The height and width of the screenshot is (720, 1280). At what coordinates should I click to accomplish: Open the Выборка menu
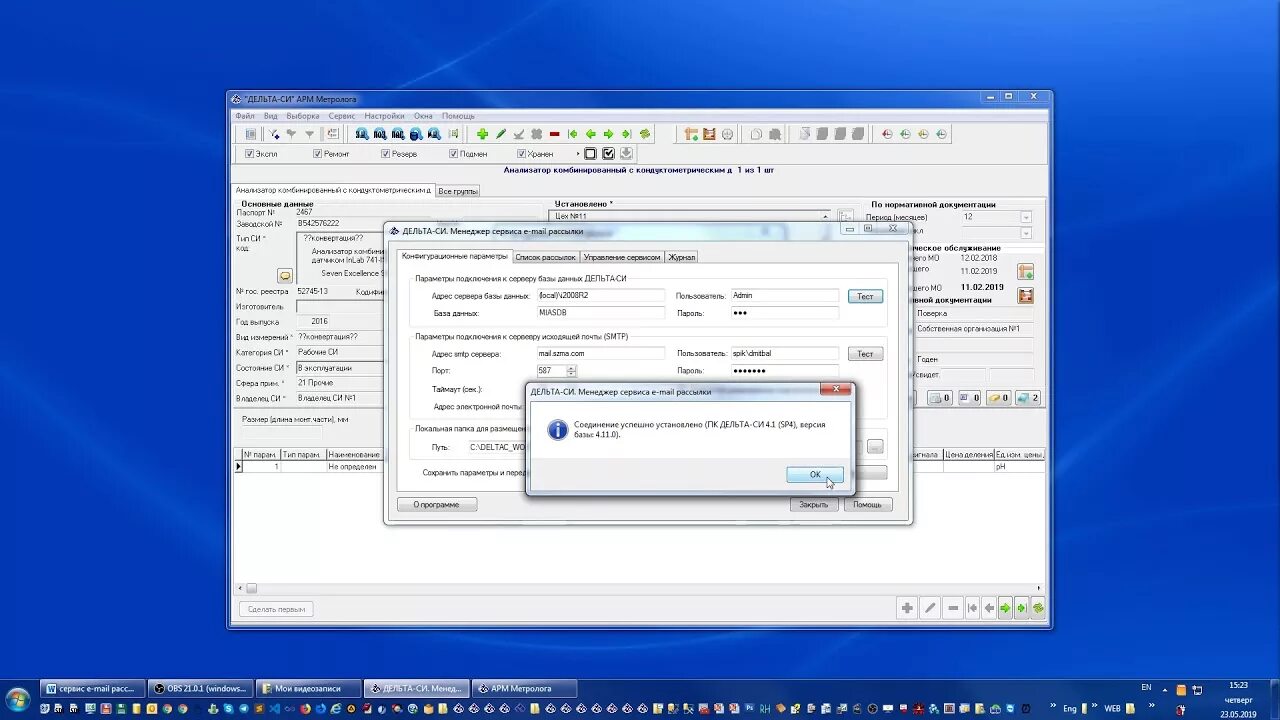(x=303, y=116)
